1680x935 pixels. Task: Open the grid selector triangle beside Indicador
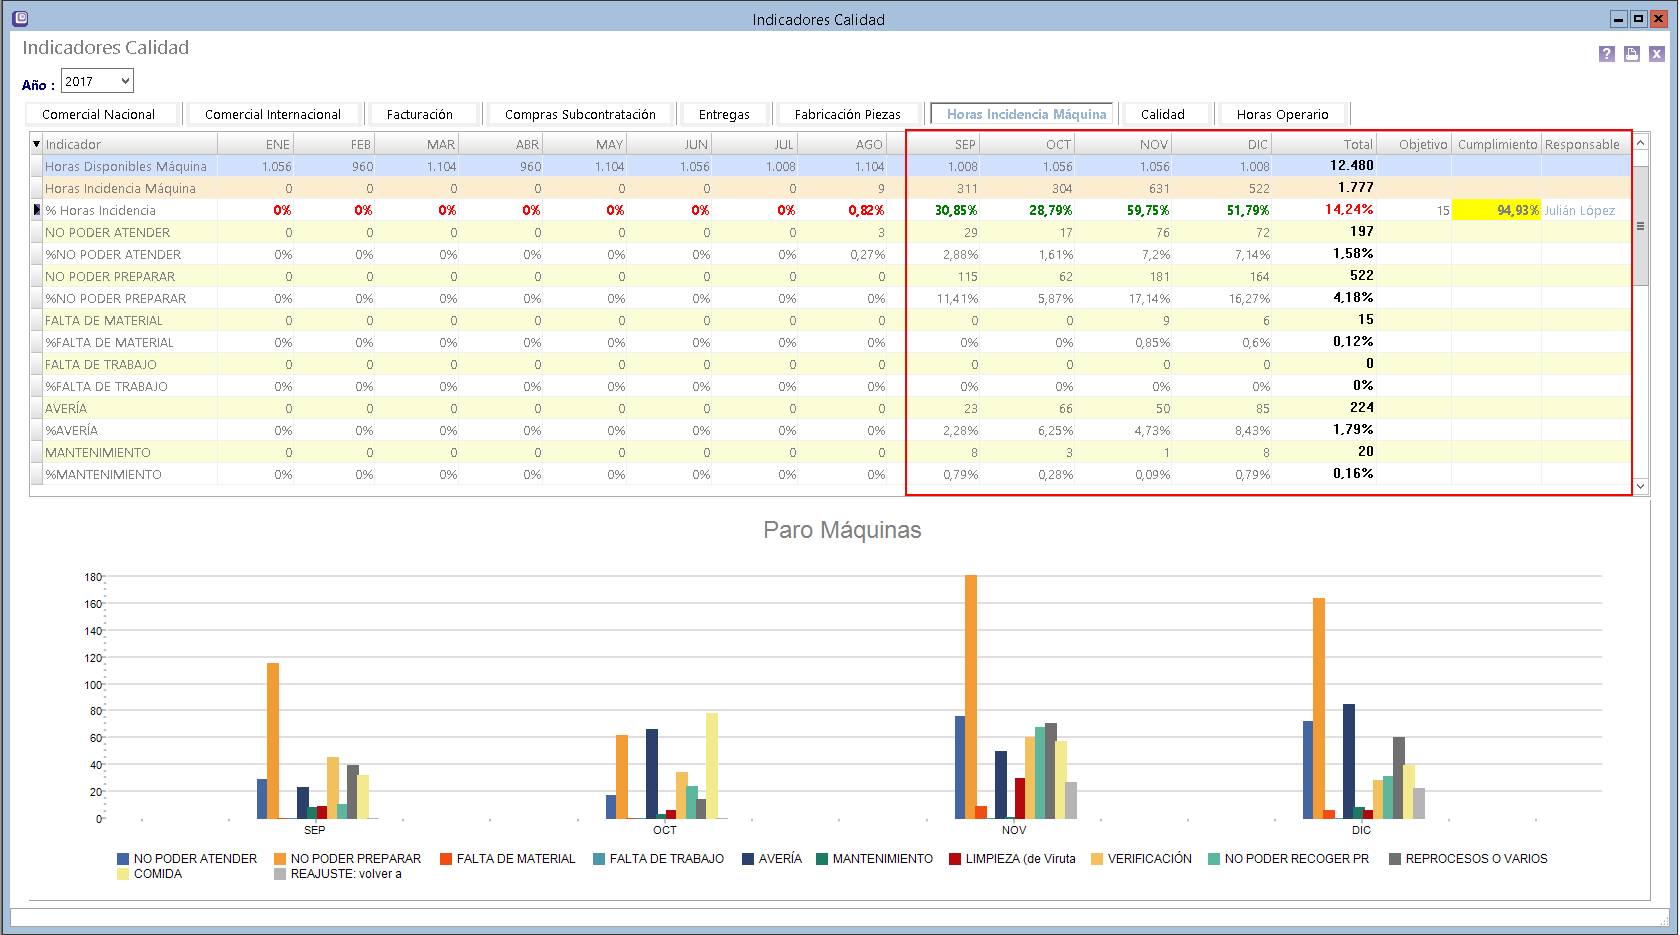[x=37, y=144]
